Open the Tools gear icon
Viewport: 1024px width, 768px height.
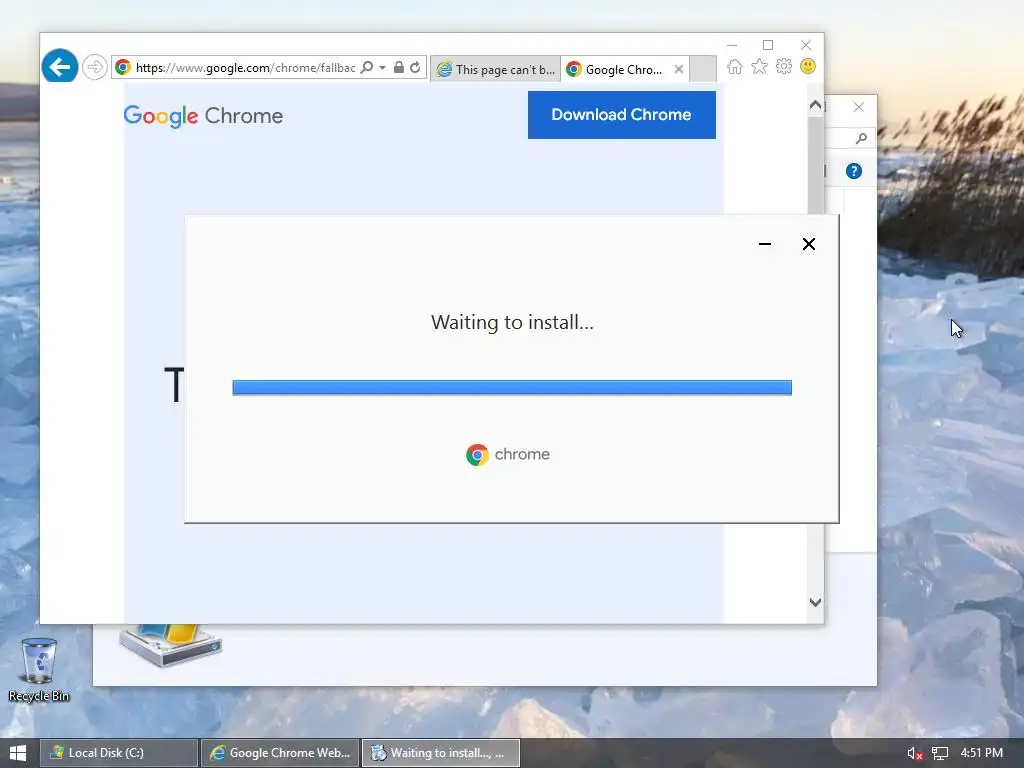click(x=784, y=67)
